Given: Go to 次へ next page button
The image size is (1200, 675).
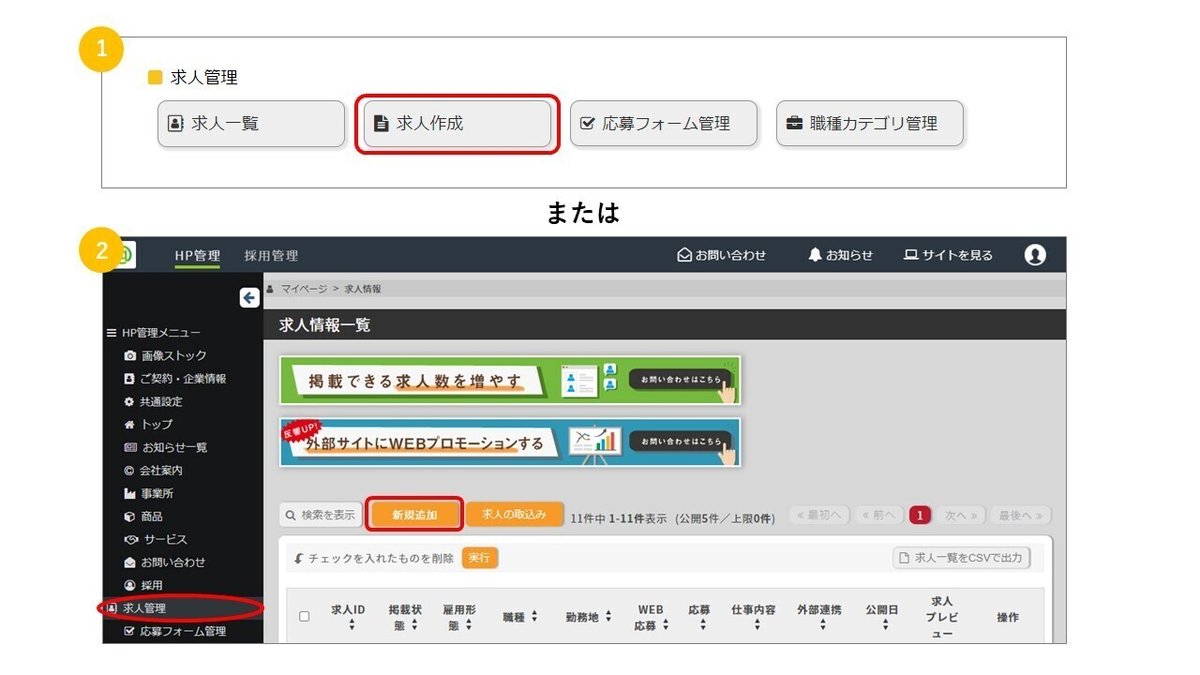Looking at the screenshot, I should (960, 515).
